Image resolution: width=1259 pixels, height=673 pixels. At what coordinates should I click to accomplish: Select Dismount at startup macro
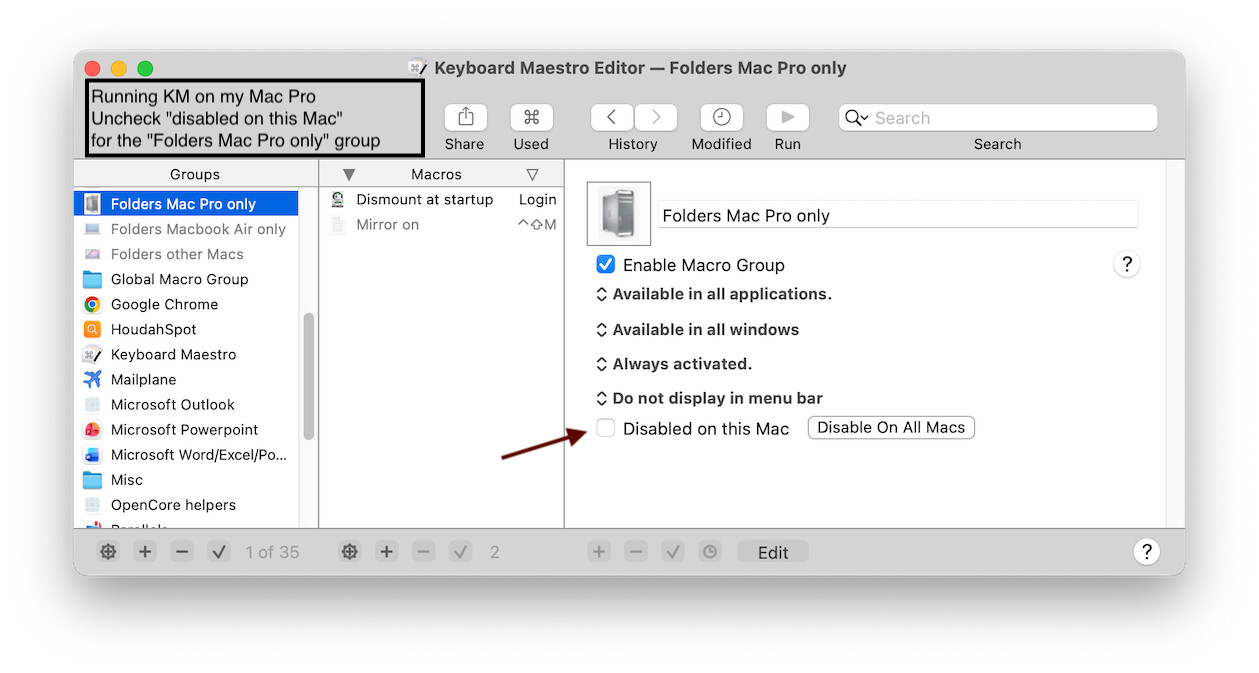(x=424, y=200)
